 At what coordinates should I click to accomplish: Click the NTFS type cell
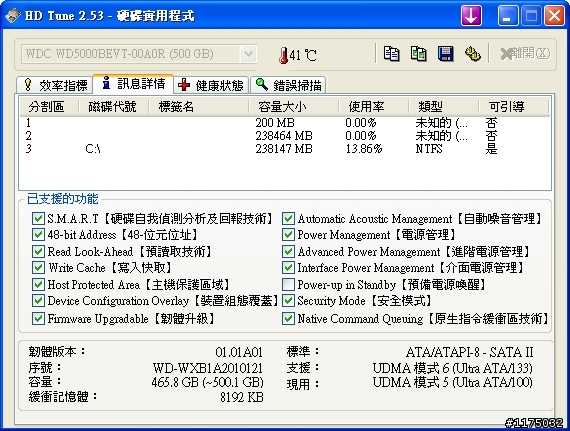pyautogui.click(x=429, y=149)
